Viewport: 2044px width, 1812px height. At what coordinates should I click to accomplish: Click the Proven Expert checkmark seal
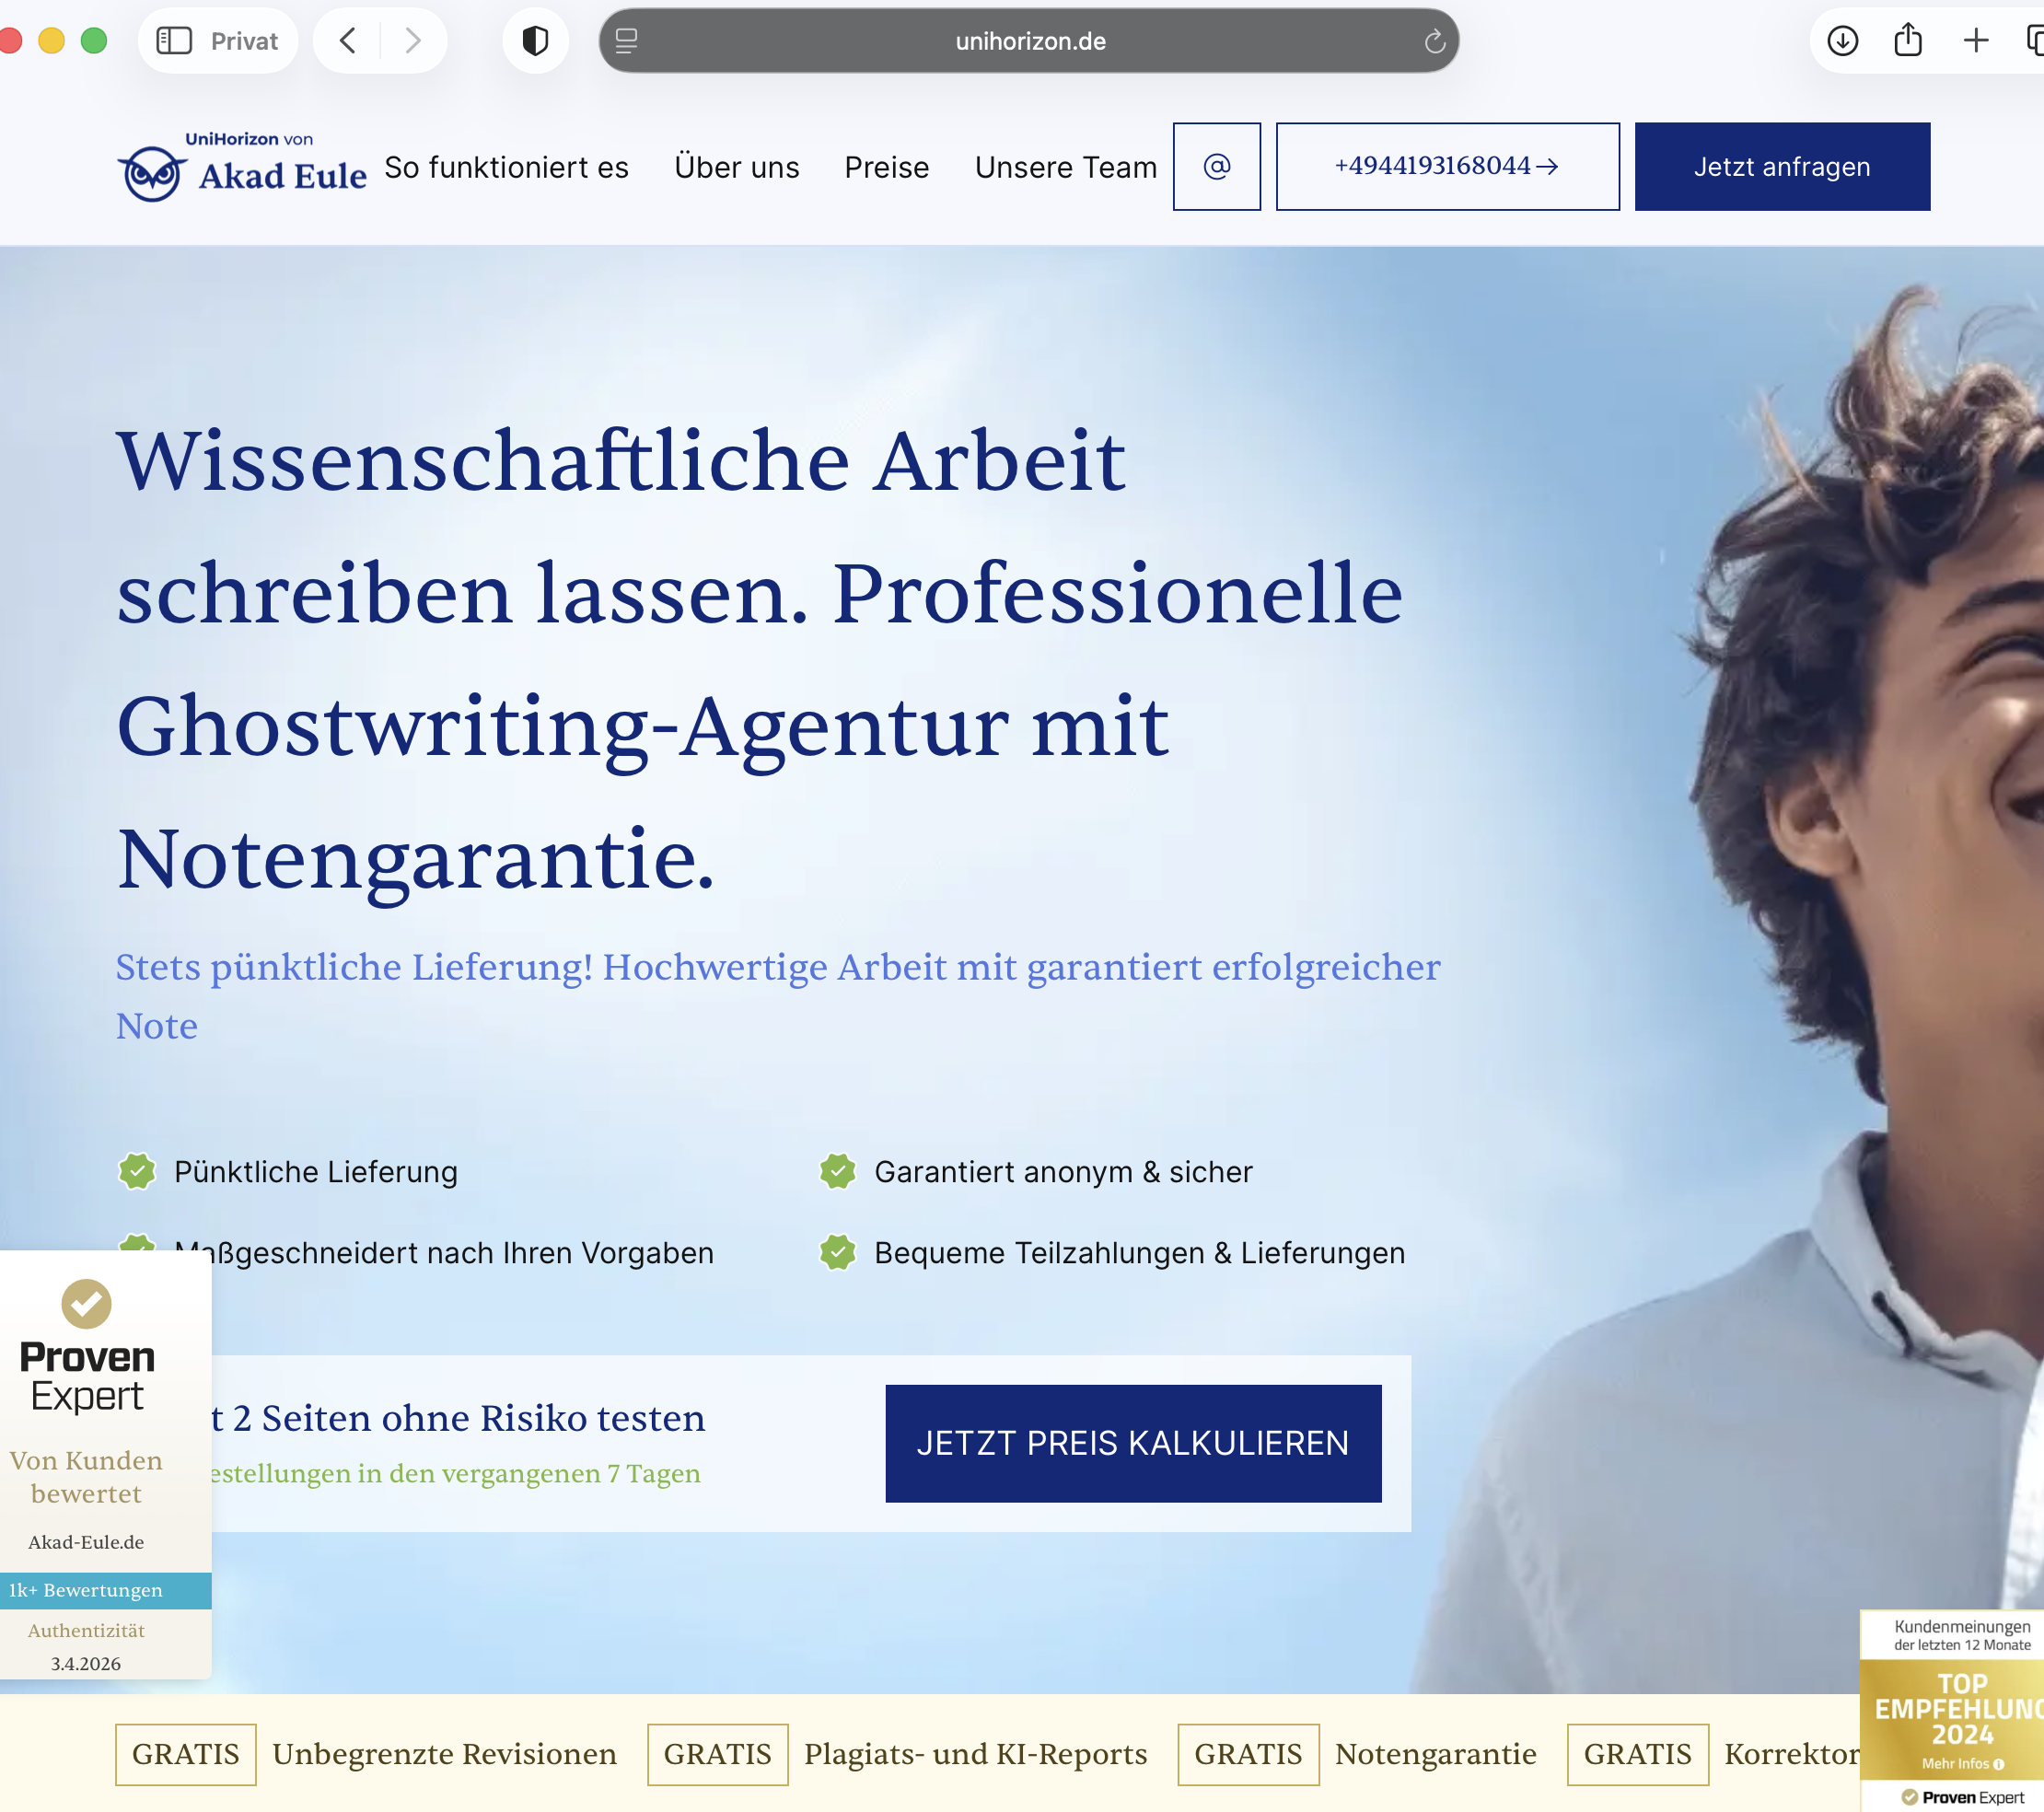(x=87, y=1304)
